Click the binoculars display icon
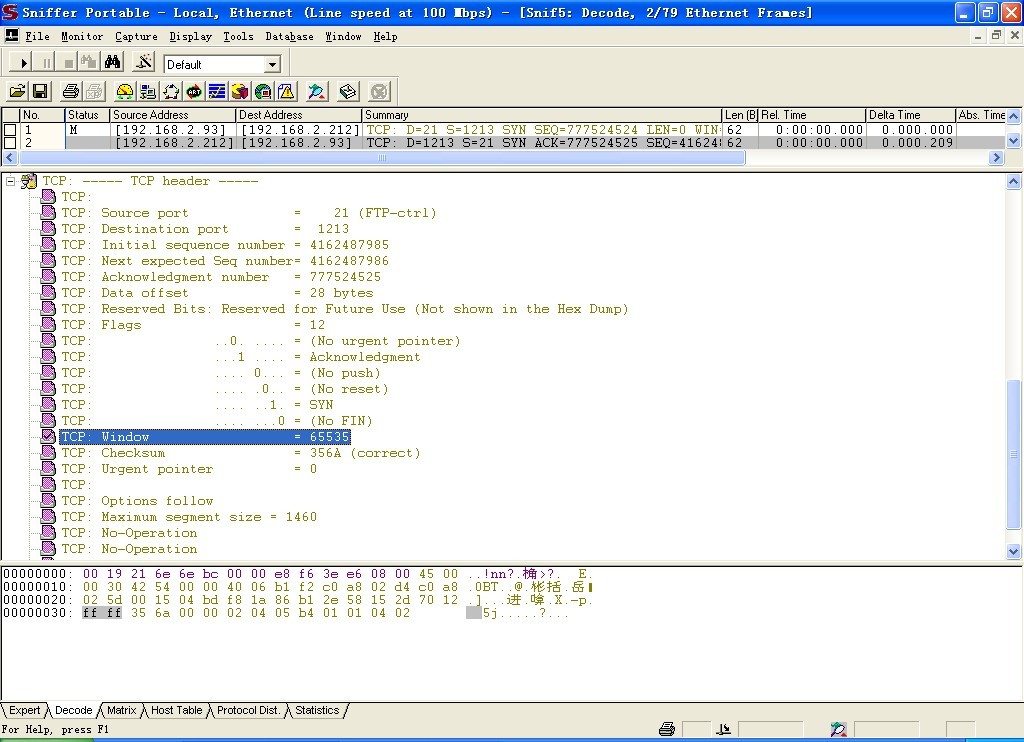The height and width of the screenshot is (742, 1024). click(x=112, y=63)
